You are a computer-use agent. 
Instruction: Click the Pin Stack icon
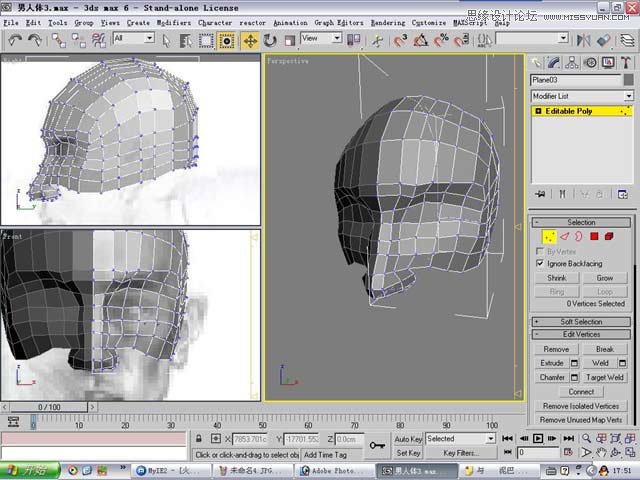click(541, 194)
